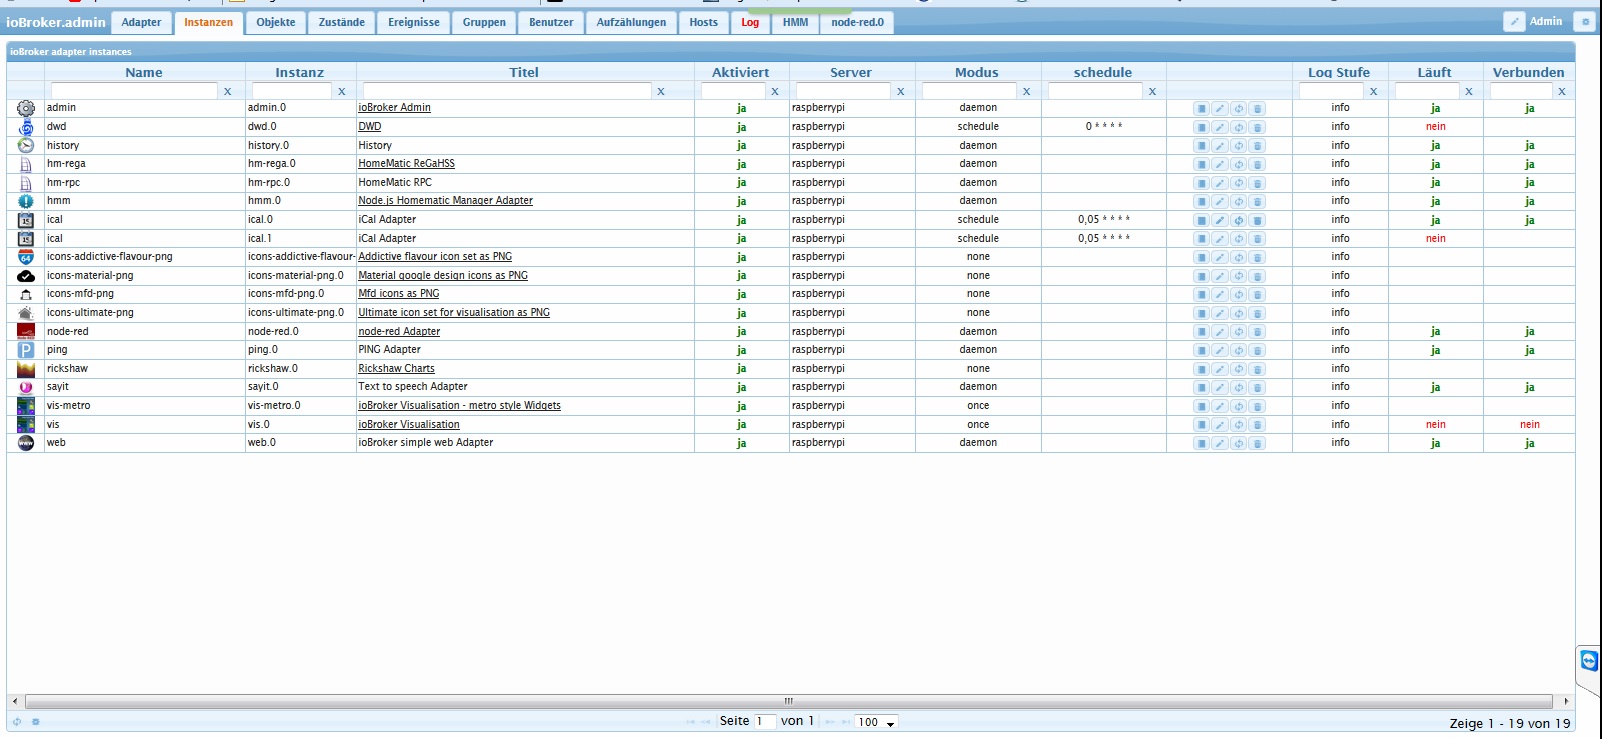Open system settings gear in top right
The height and width of the screenshot is (739, 1602).
[1585, 21]
